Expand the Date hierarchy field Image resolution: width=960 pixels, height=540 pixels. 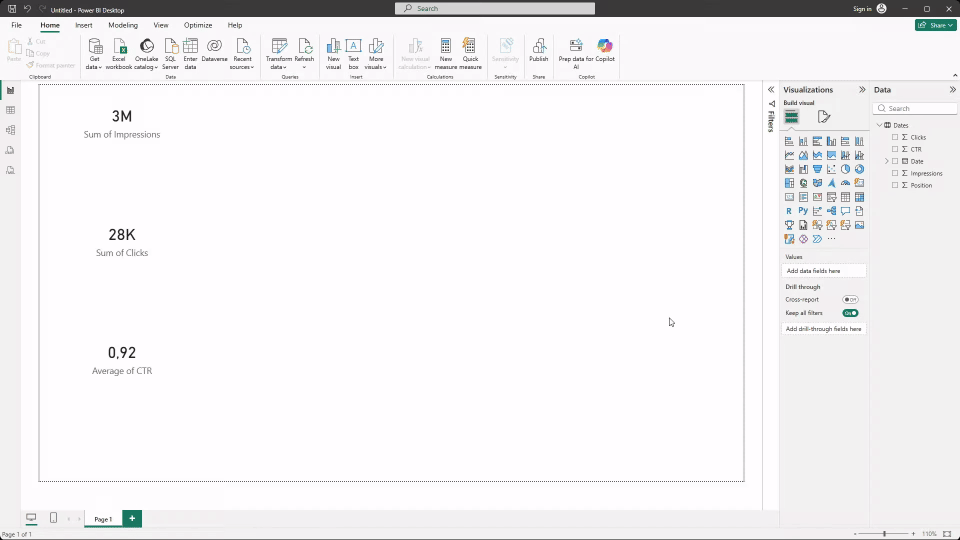tap(887, 161)
